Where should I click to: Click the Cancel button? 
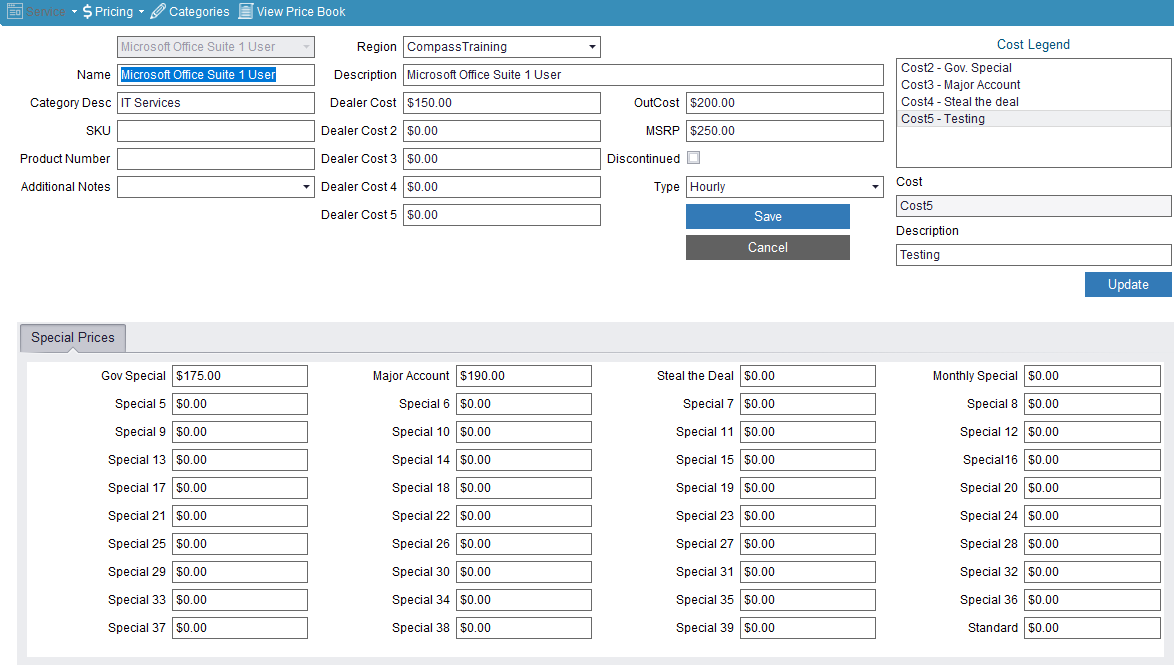767,248
